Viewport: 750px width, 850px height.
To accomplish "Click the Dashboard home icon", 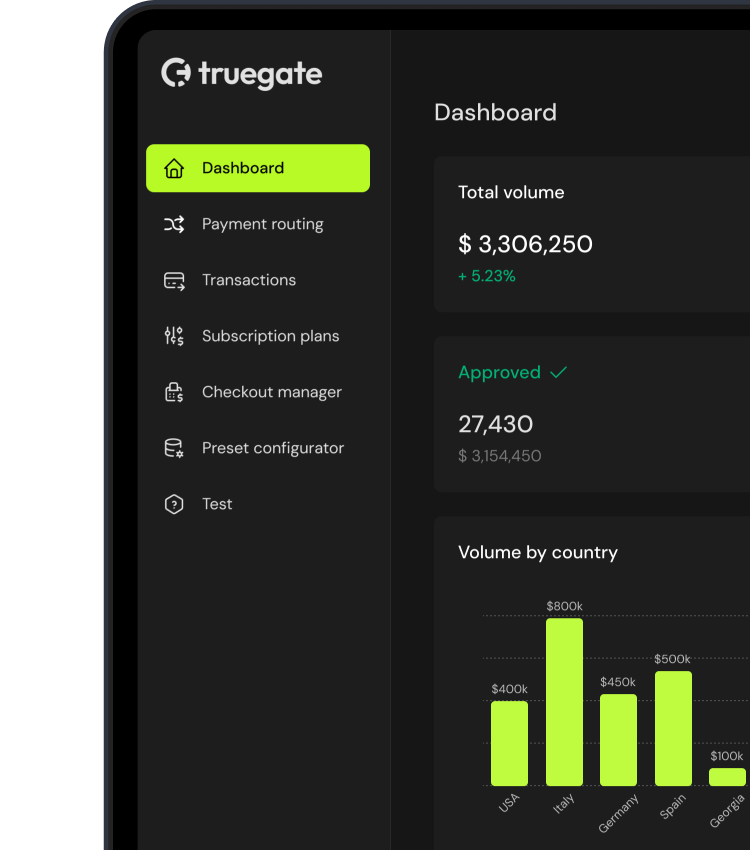I will [174, 168].
